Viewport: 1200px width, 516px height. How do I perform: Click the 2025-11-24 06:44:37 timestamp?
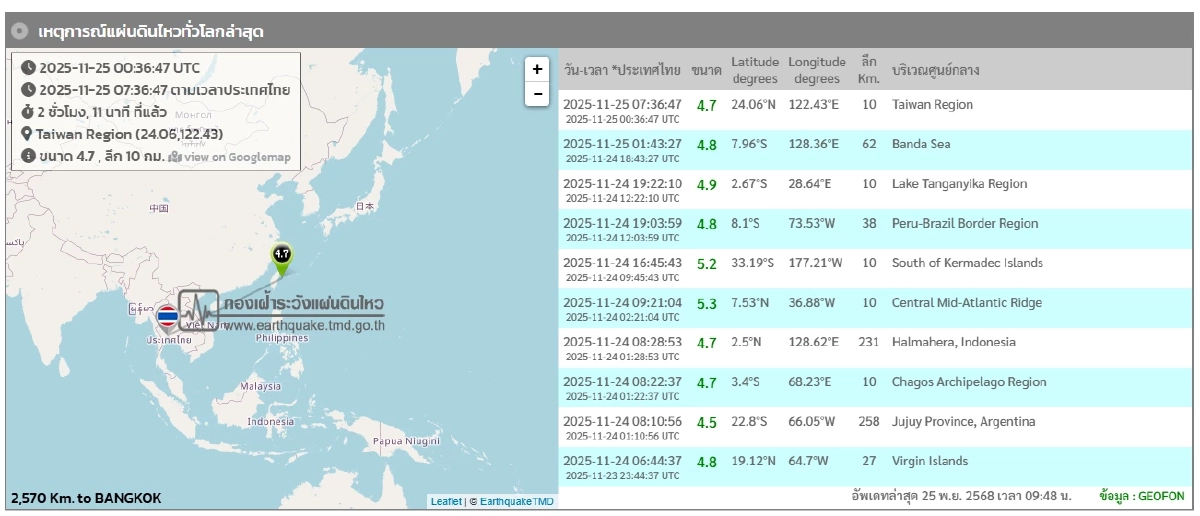click(622, 461)
